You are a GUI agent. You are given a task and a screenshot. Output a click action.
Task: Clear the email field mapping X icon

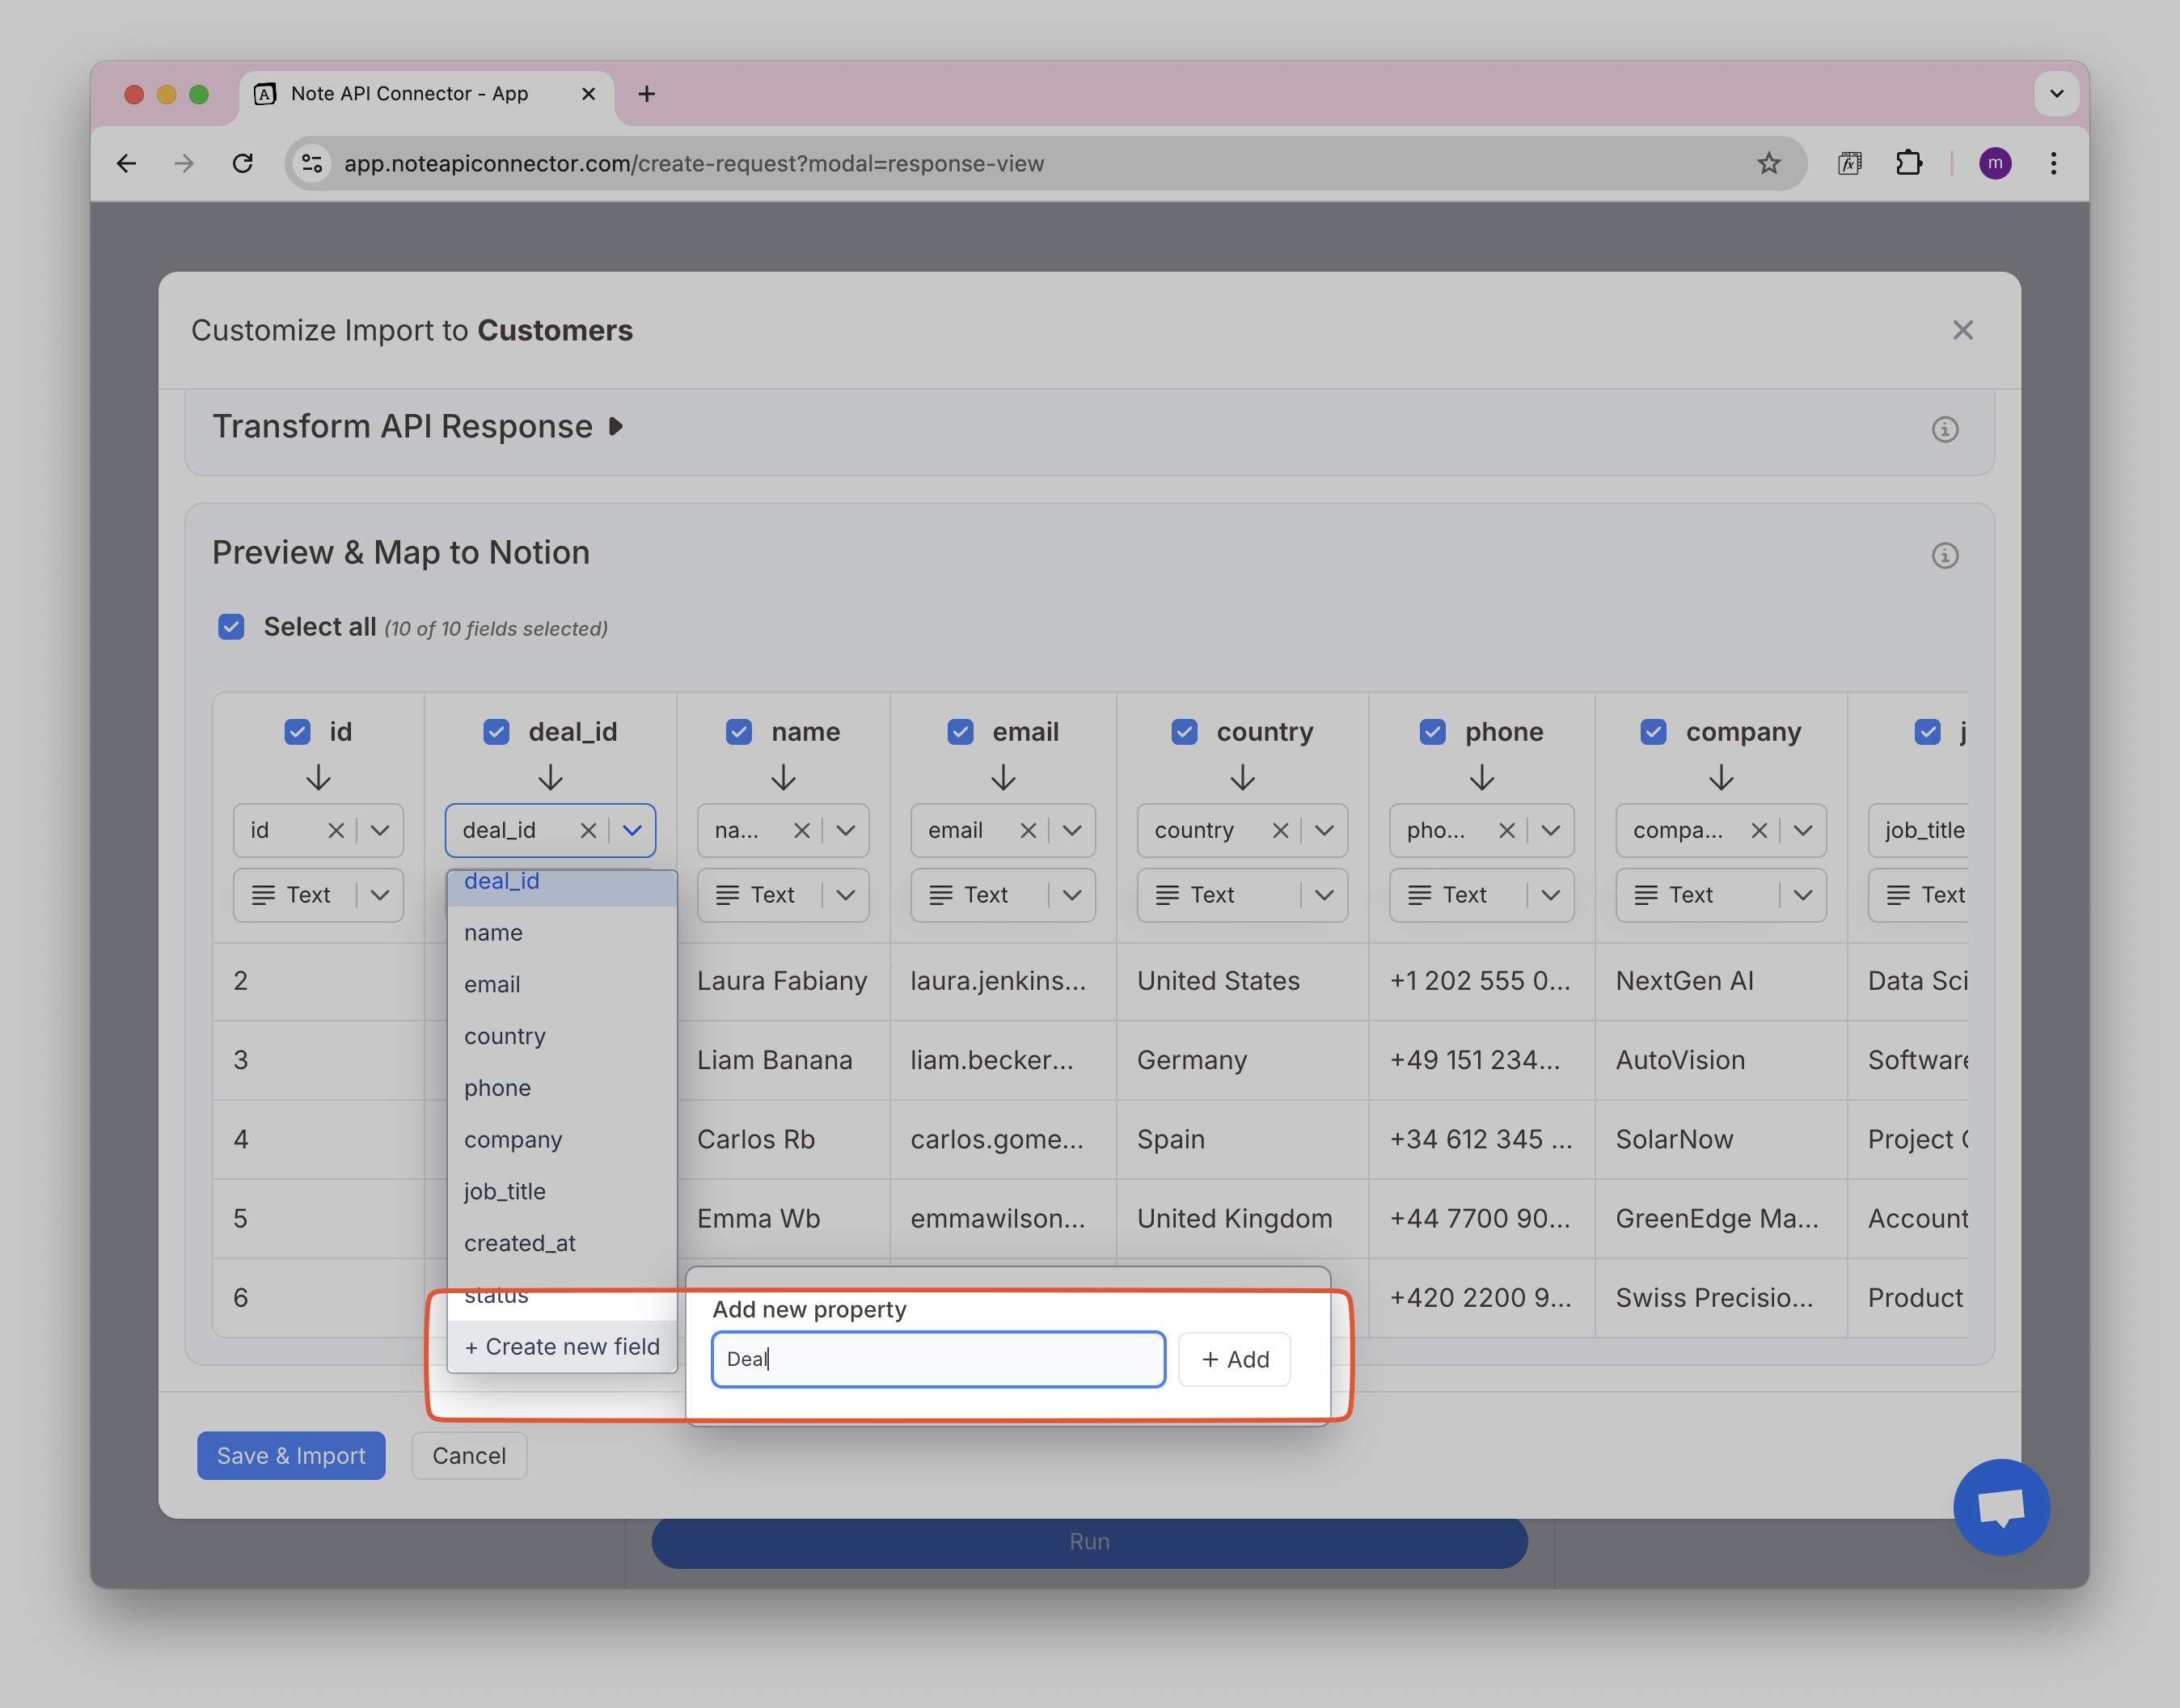tap(1027, 830)
